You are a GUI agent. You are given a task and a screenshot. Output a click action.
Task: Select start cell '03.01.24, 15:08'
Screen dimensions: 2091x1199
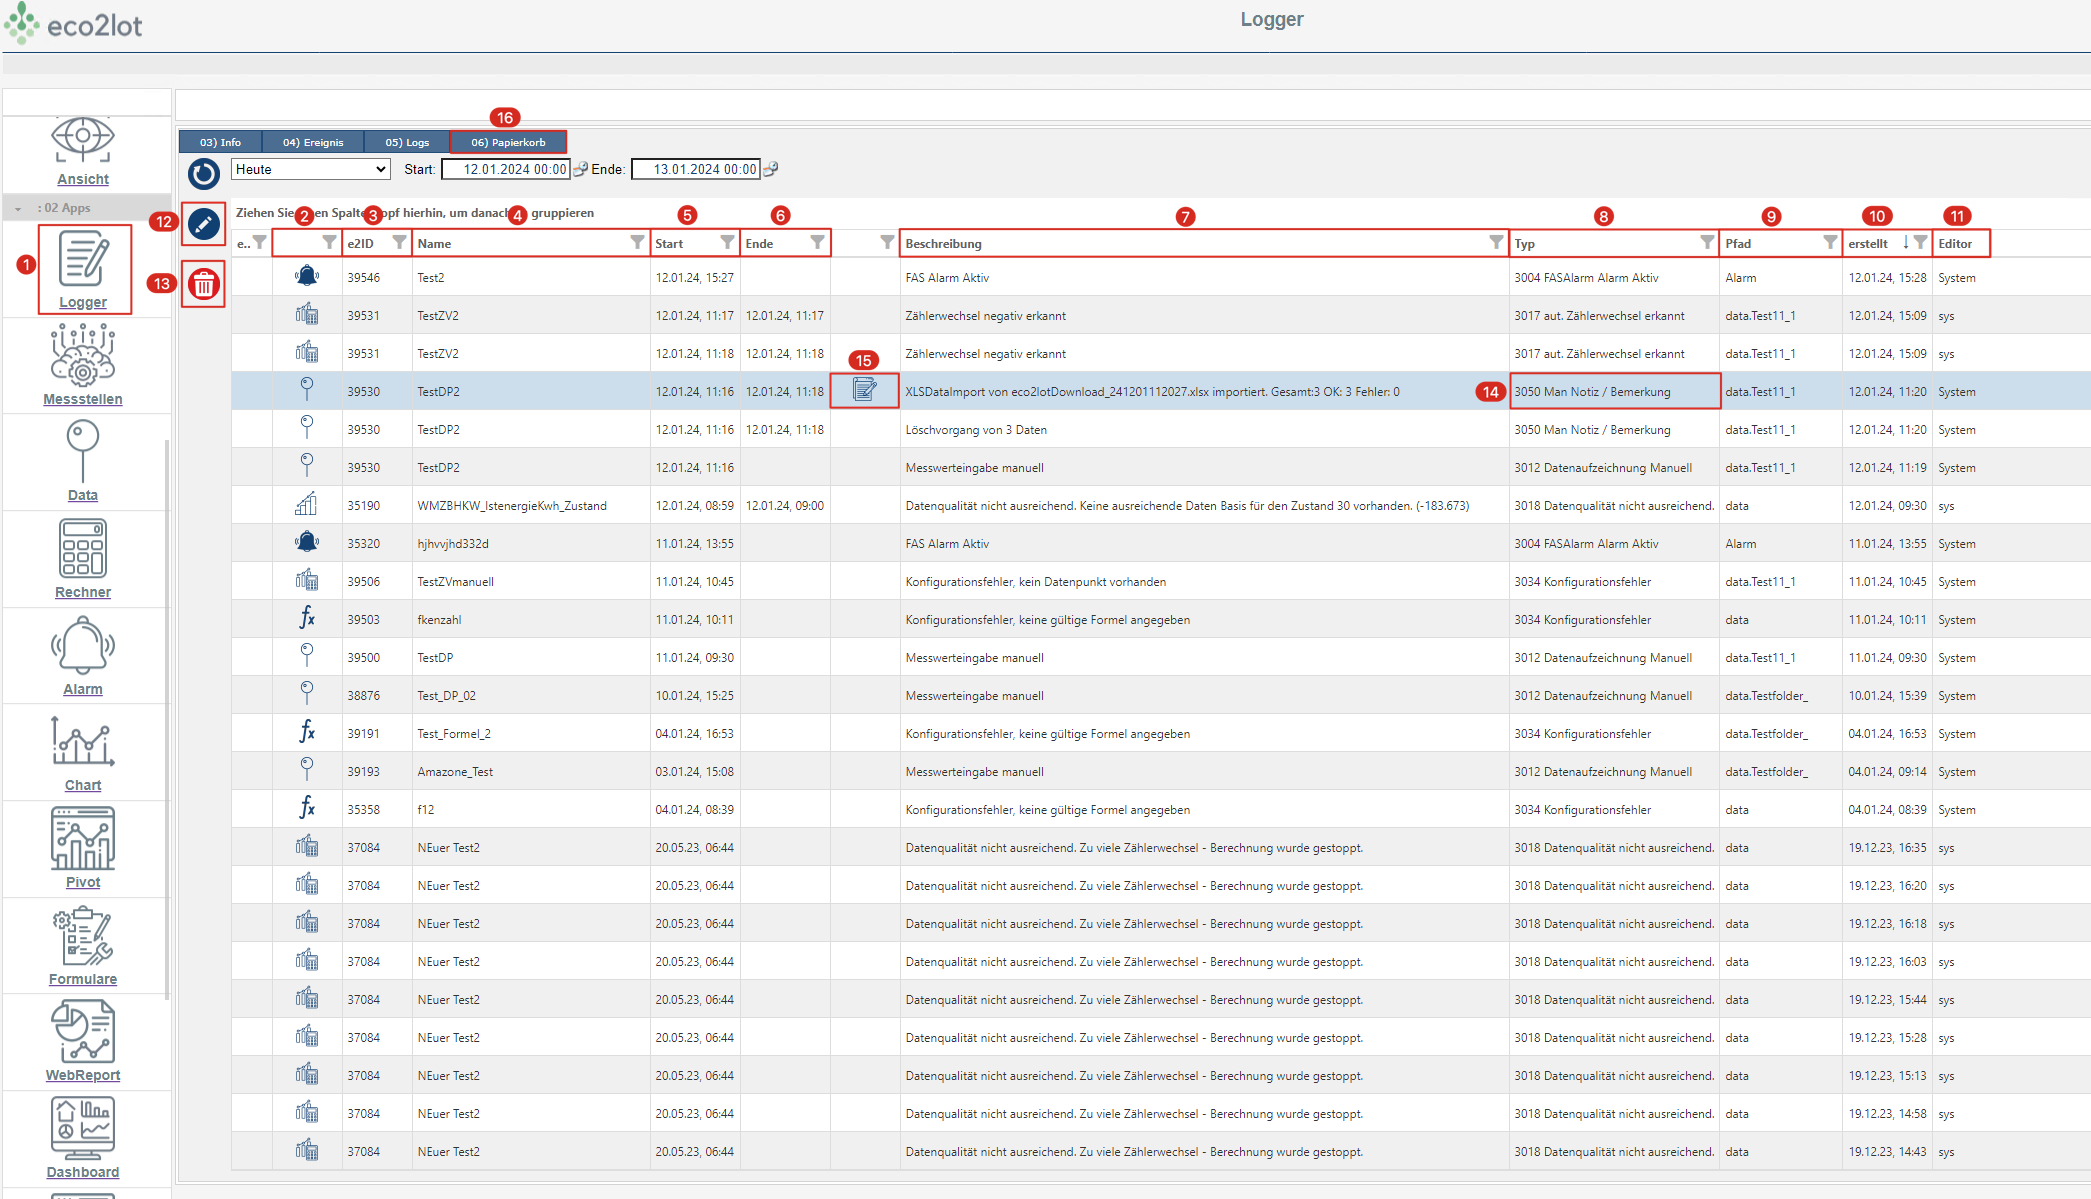[x=695, y=771]
